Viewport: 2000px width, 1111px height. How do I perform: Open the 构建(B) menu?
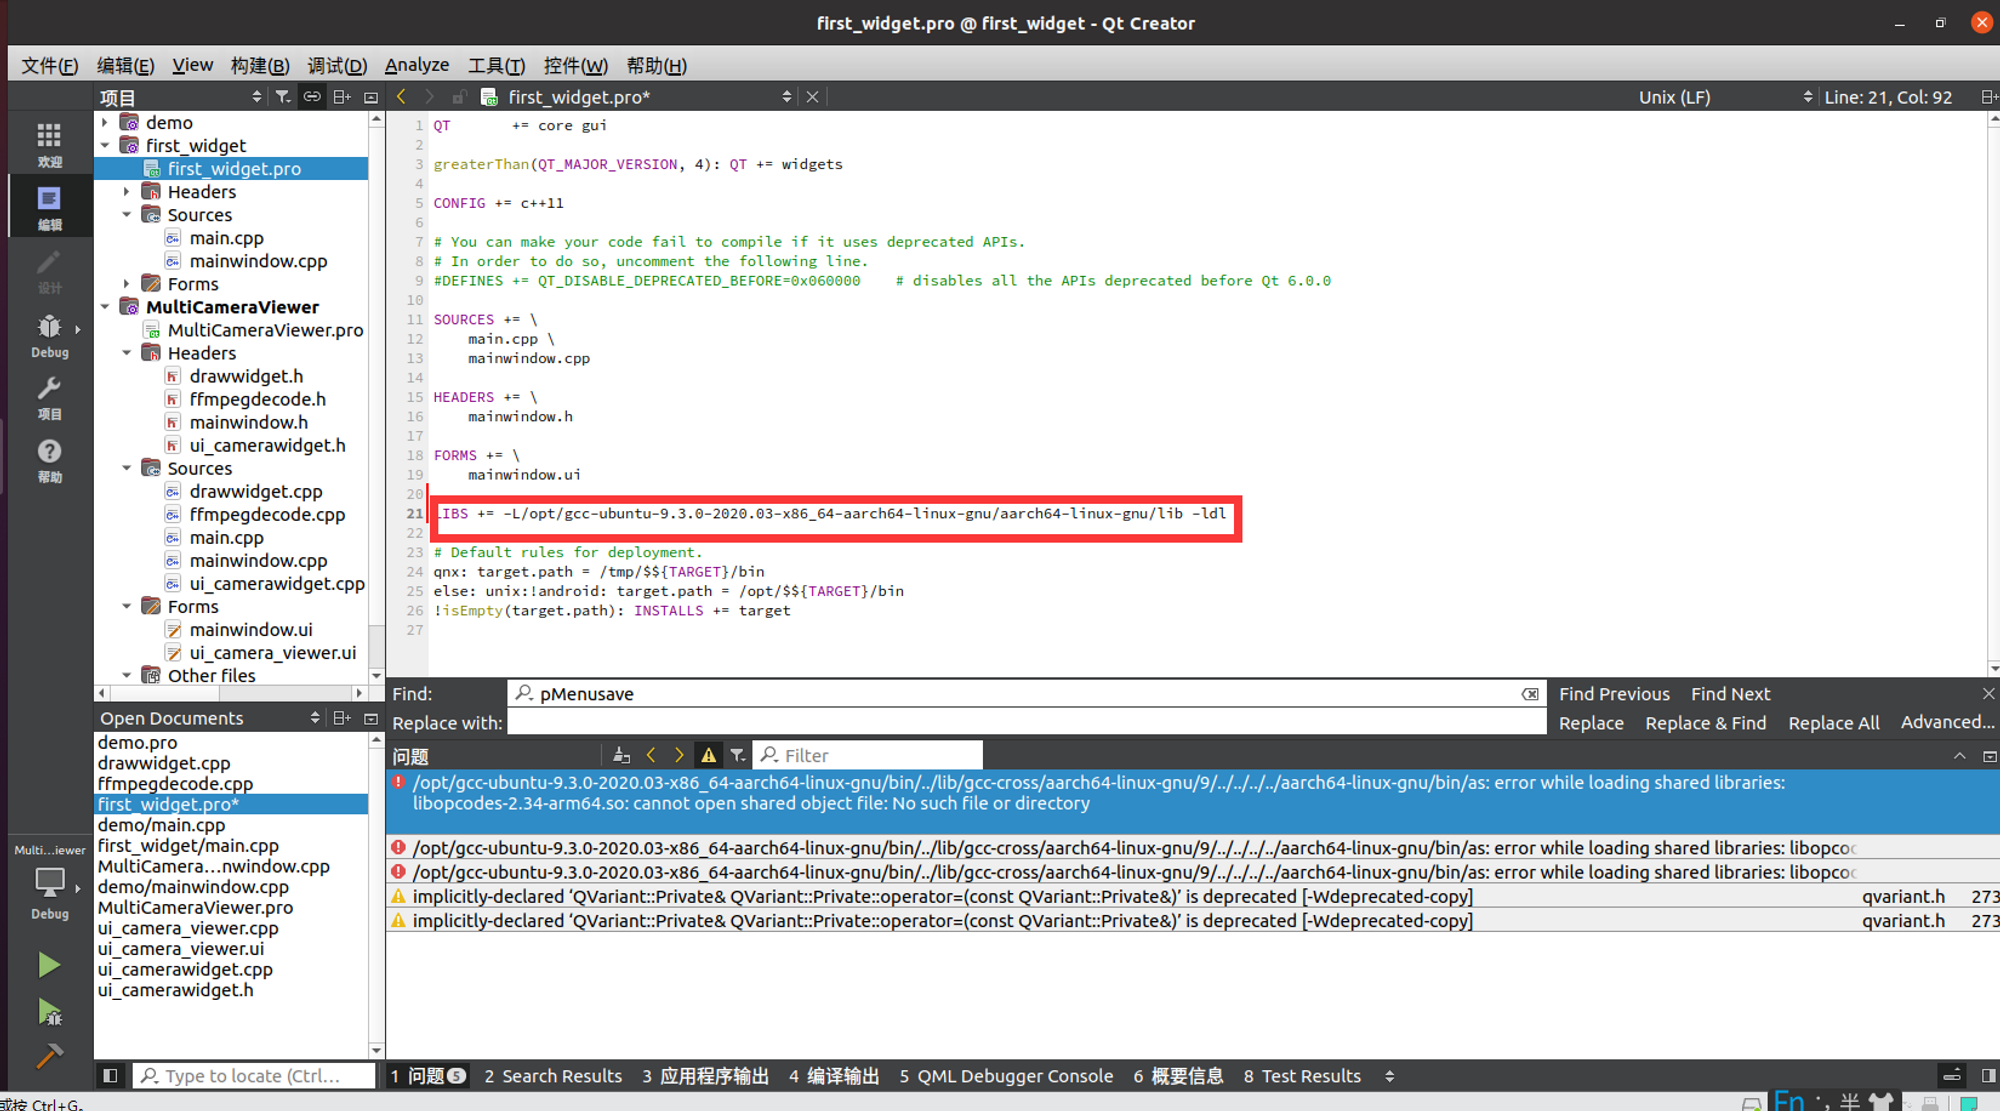260,65
